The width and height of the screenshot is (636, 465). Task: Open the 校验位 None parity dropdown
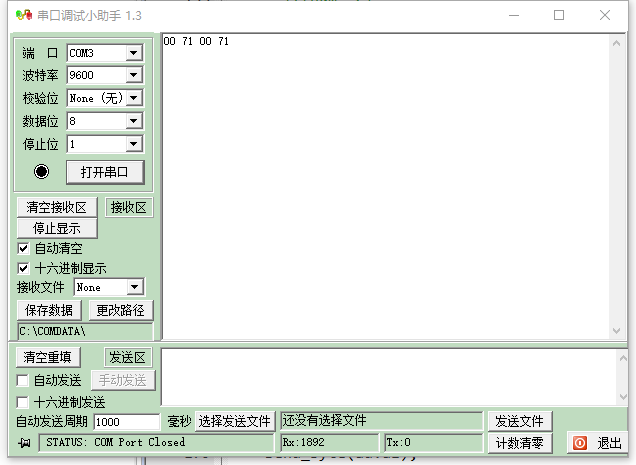point(134,98)
